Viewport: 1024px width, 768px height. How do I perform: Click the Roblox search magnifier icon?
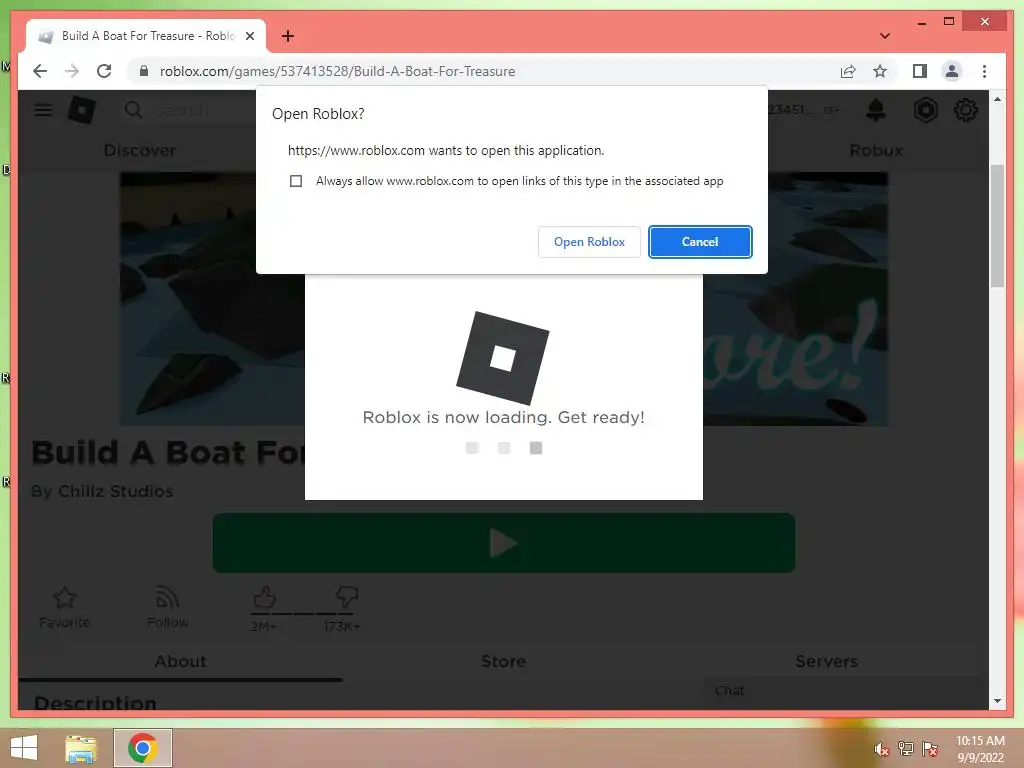[x=133, y=110]
